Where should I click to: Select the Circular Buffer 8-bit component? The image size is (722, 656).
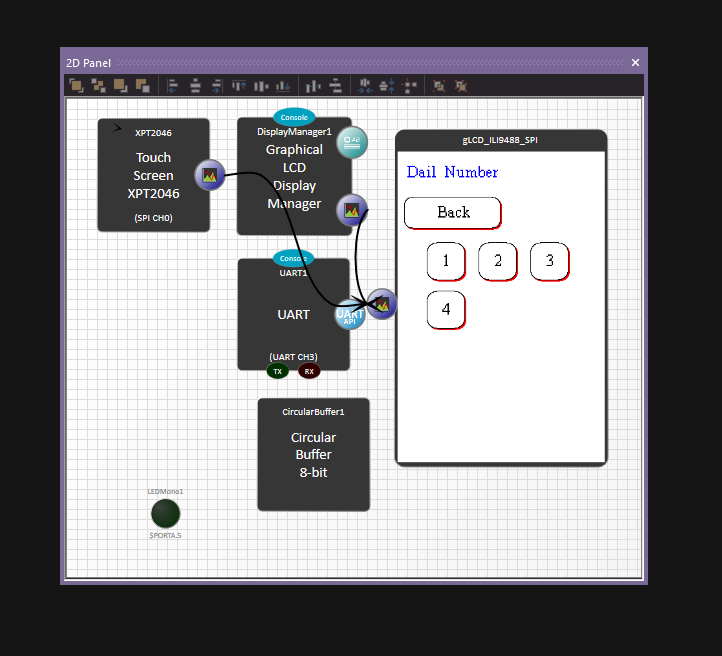coord(314,455)
